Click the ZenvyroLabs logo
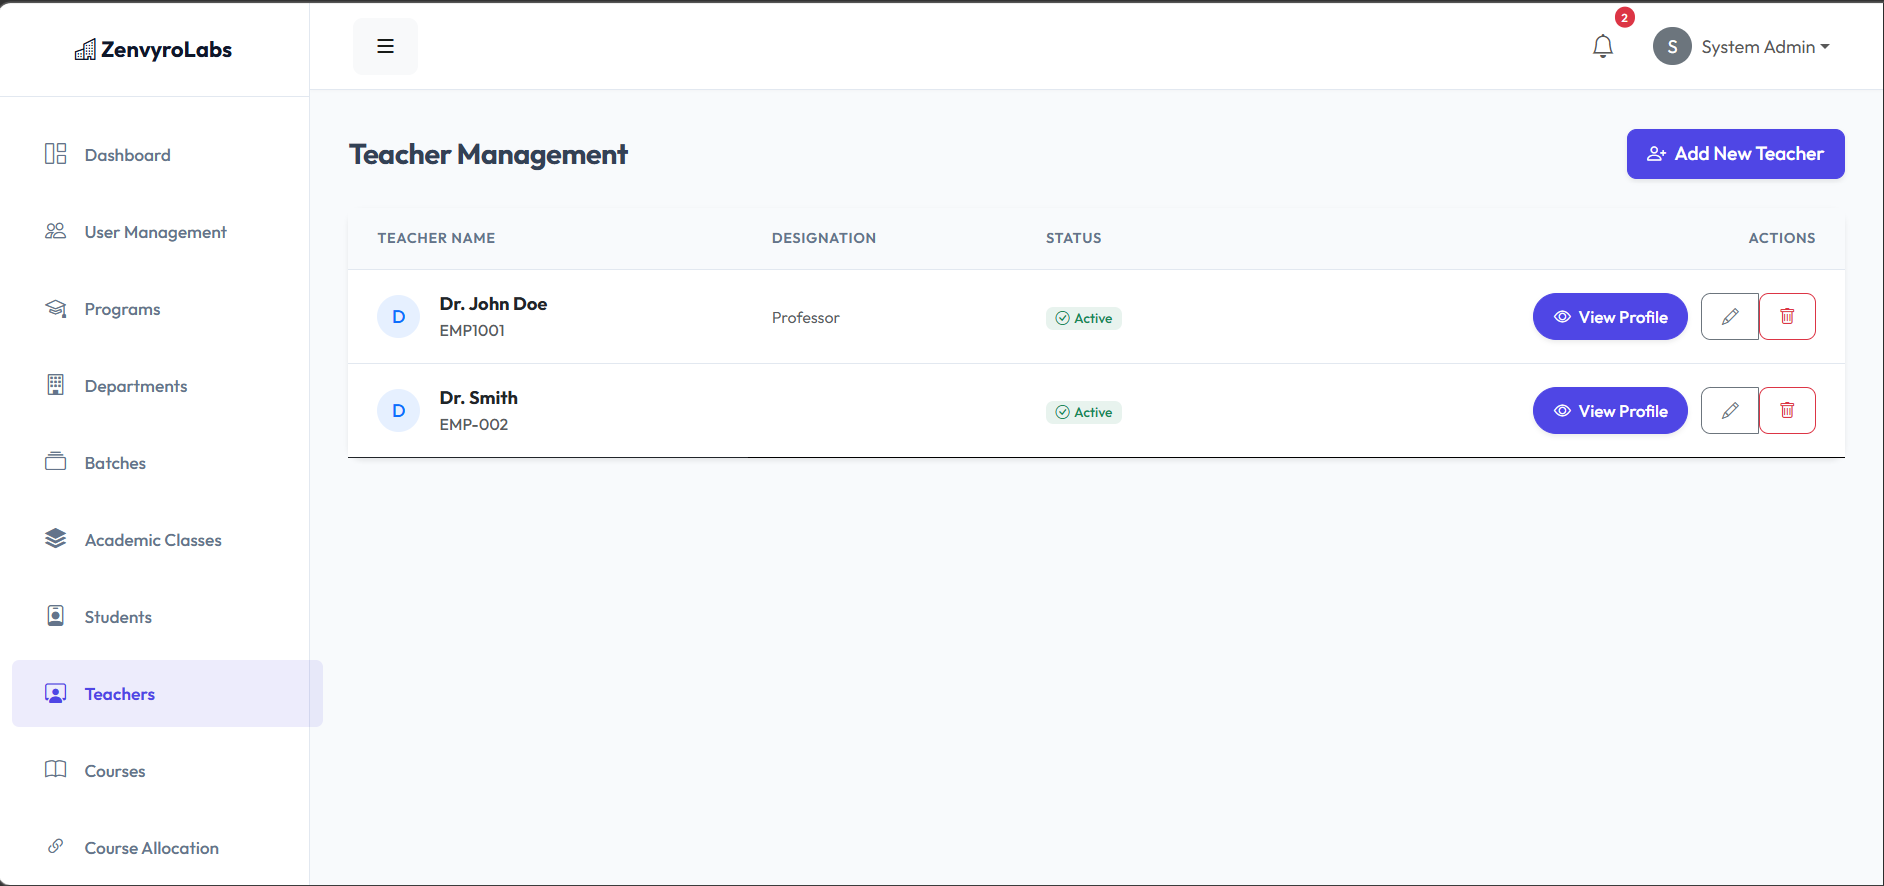 [x=154, y=50]
